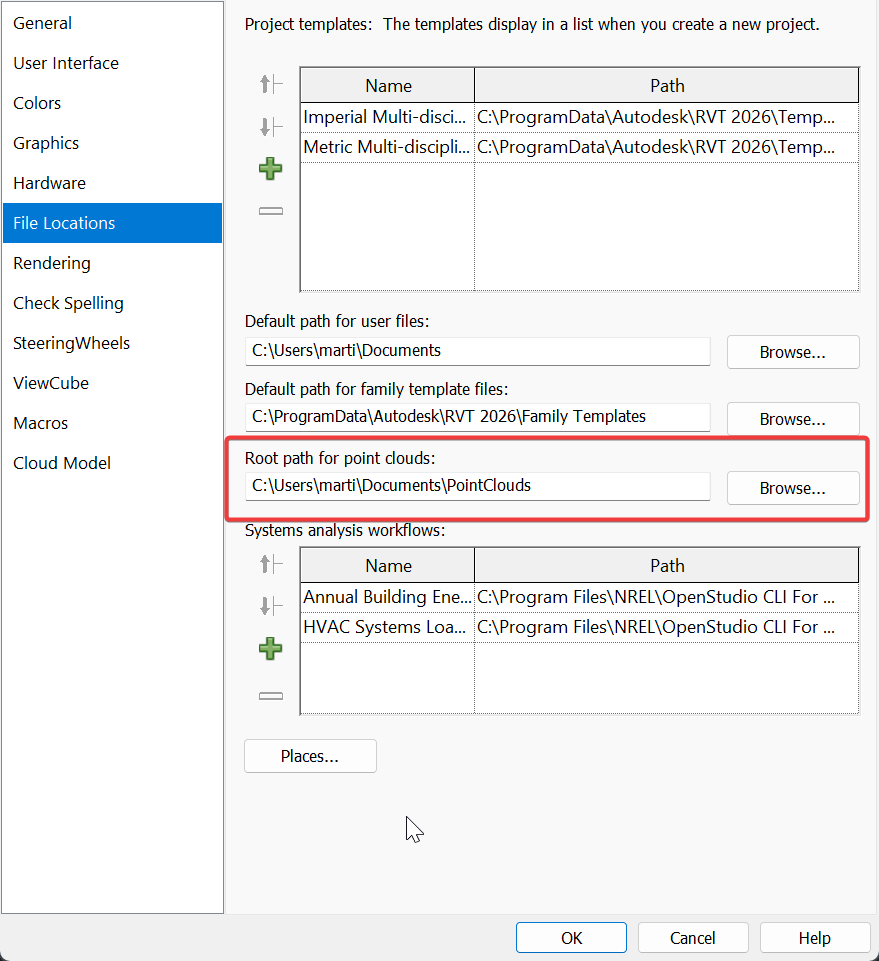Move project template up in list

click(270, 84)
